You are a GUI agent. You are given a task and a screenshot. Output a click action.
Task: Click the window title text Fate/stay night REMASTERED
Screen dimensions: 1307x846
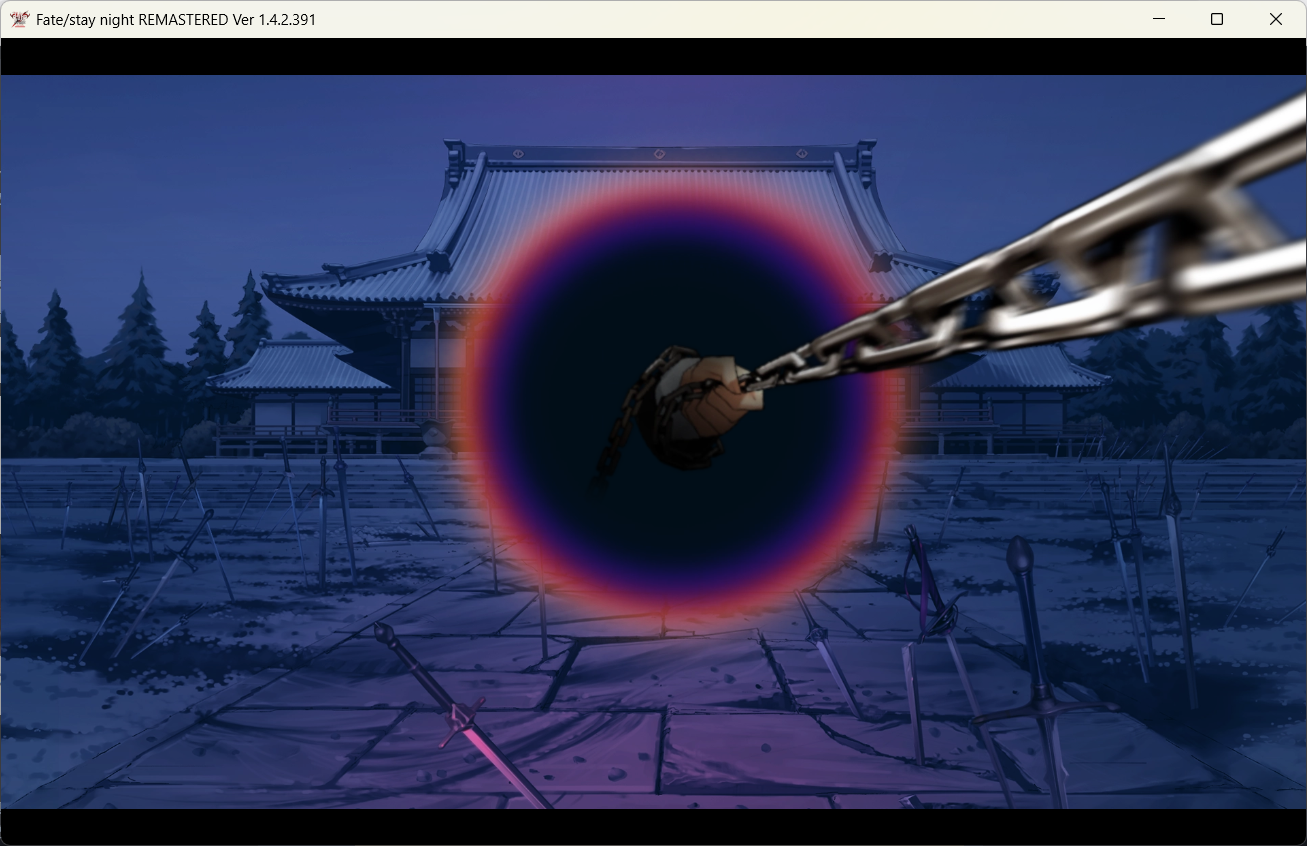(132, 19)
